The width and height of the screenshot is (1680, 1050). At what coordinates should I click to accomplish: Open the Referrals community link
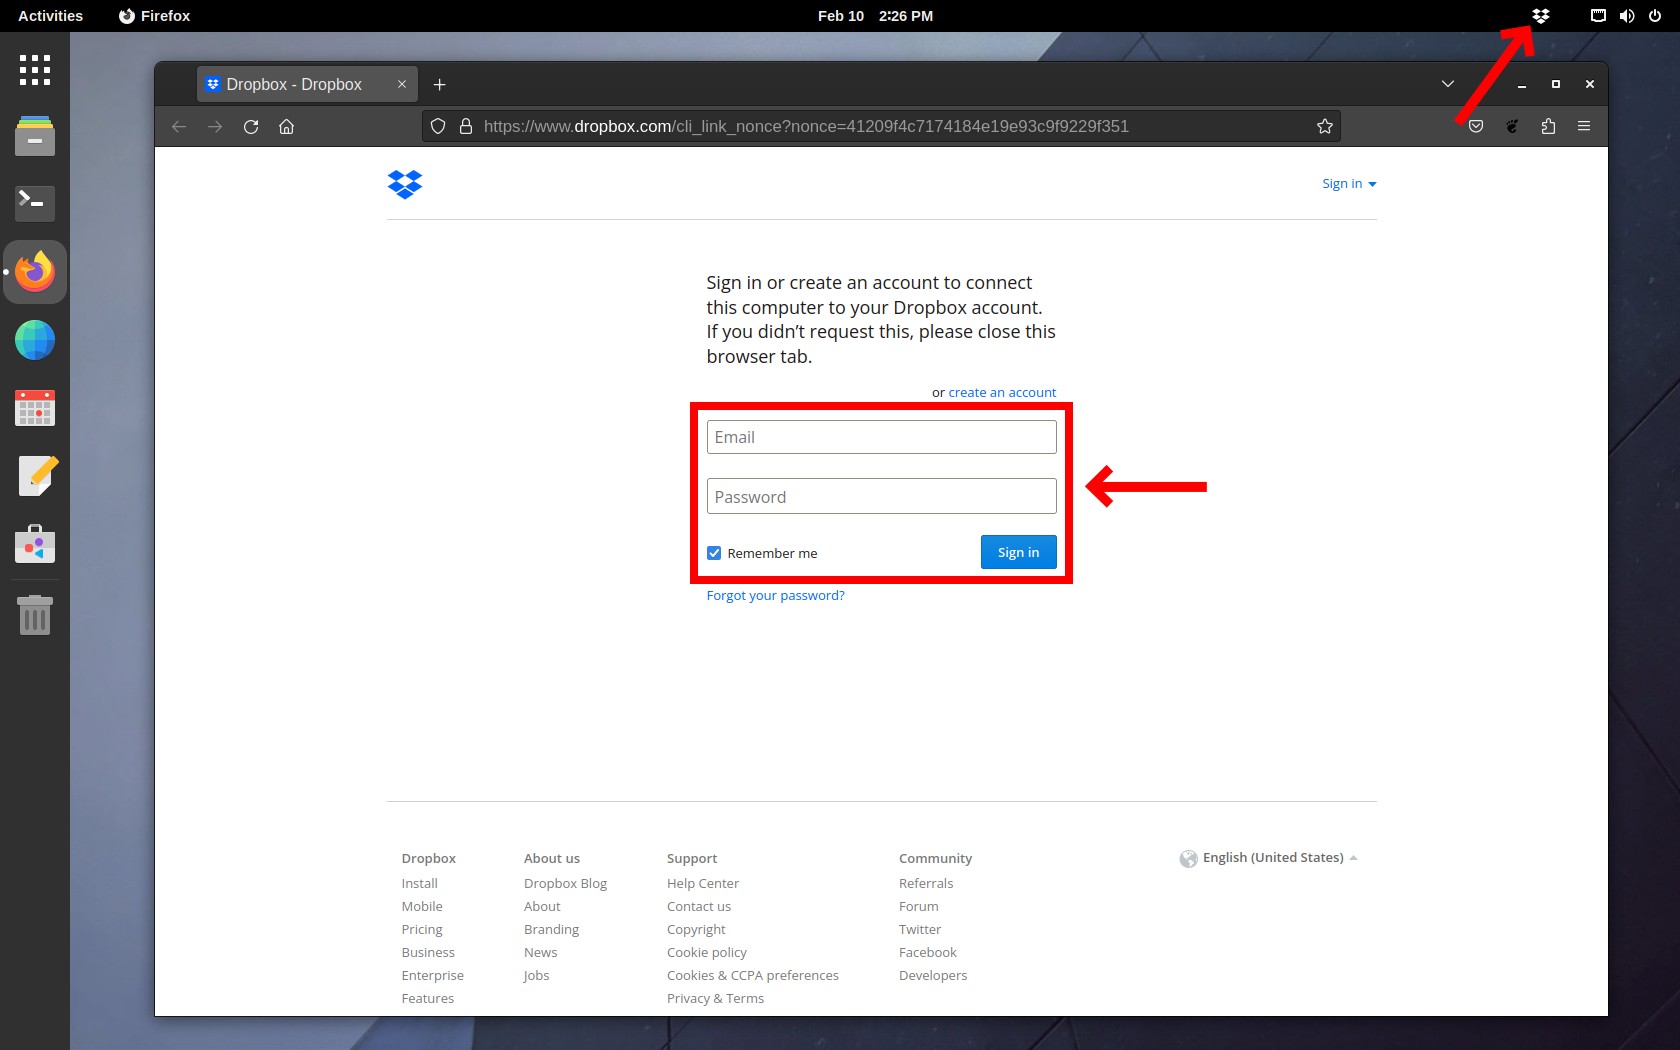926,884
